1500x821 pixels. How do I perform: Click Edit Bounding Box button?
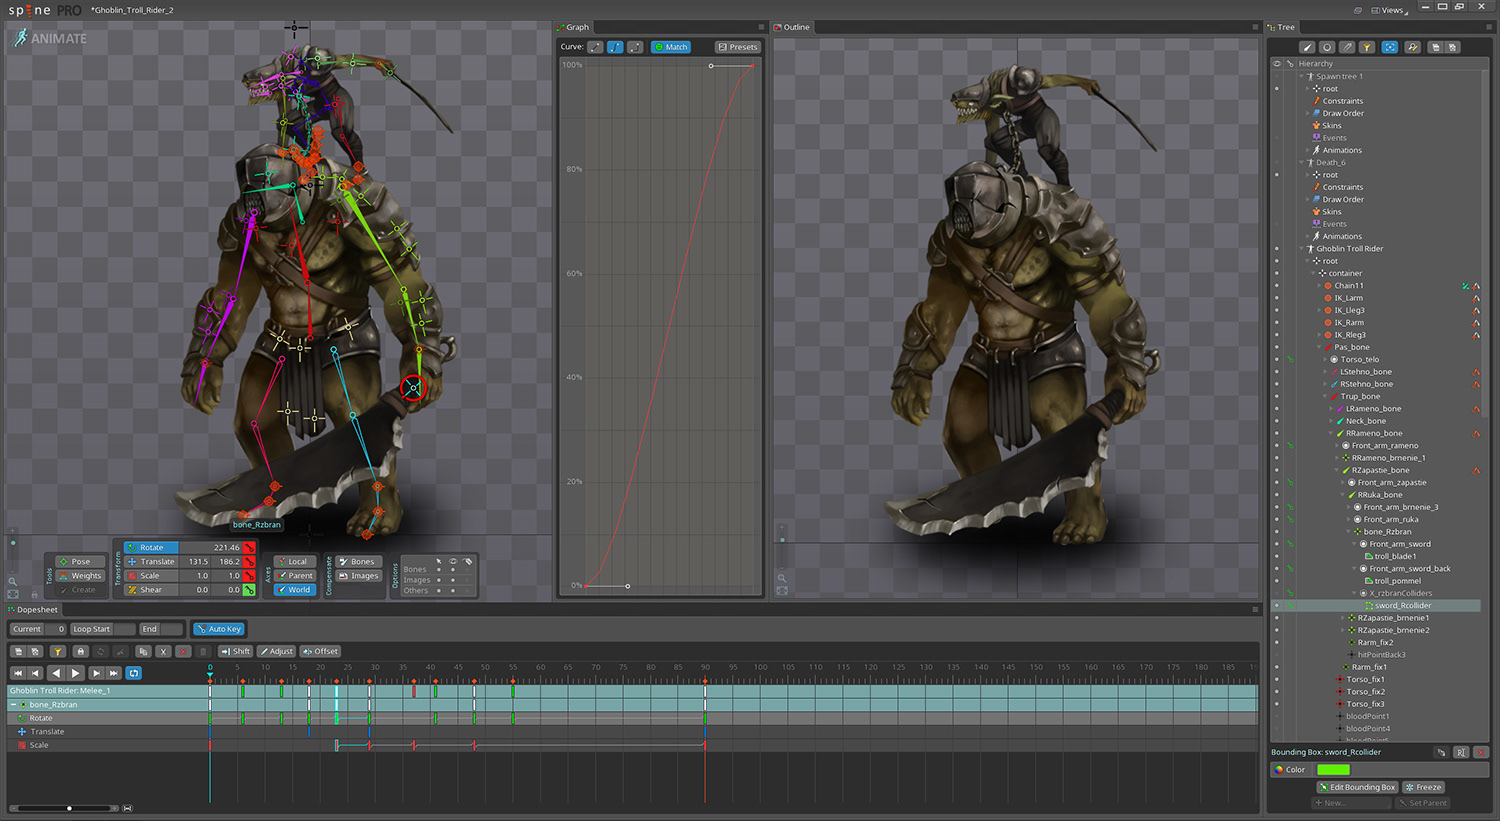pos(1357,787)
